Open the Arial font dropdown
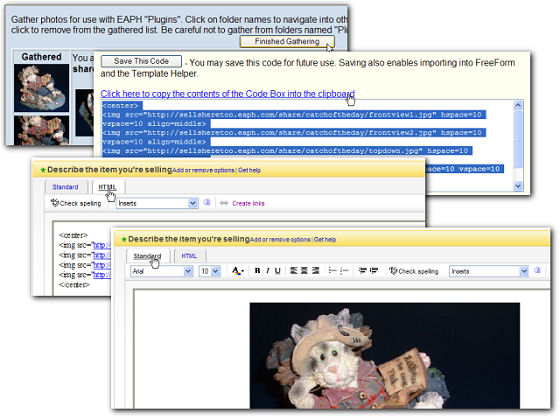This screenshot has width=560, height=420. 162,271
